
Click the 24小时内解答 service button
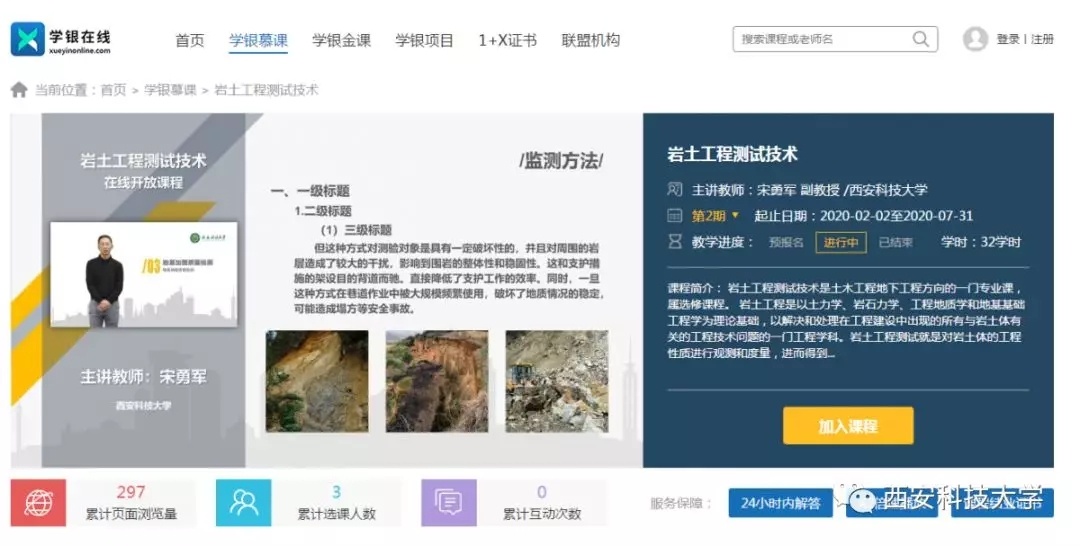click(x=780, y=503)
